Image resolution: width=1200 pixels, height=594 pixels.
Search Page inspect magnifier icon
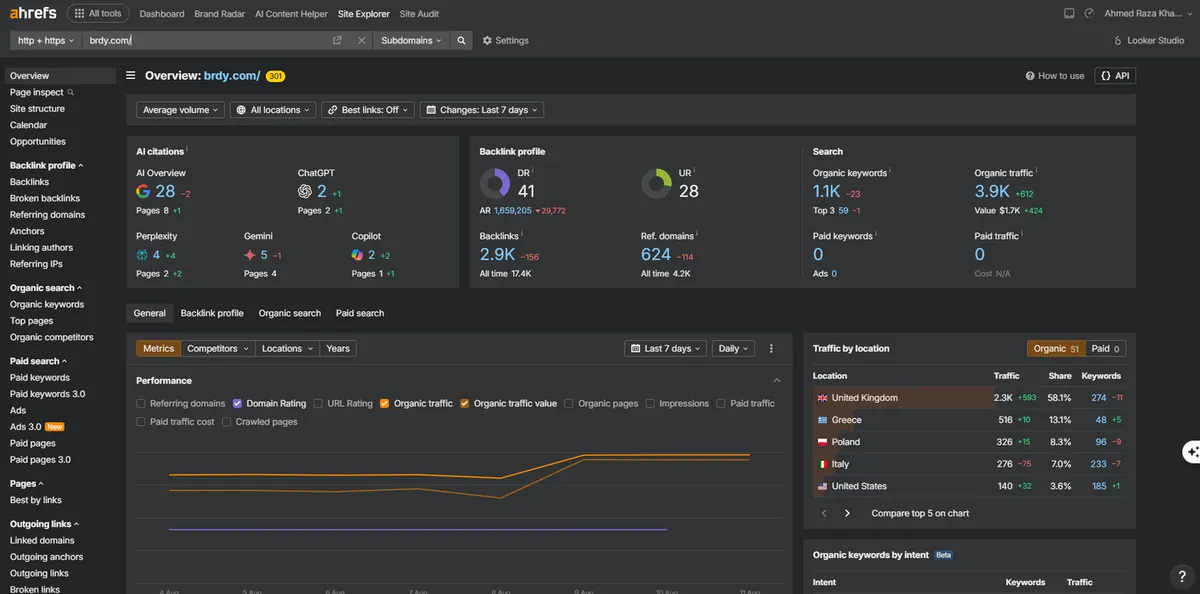click(x=71, y=92)
